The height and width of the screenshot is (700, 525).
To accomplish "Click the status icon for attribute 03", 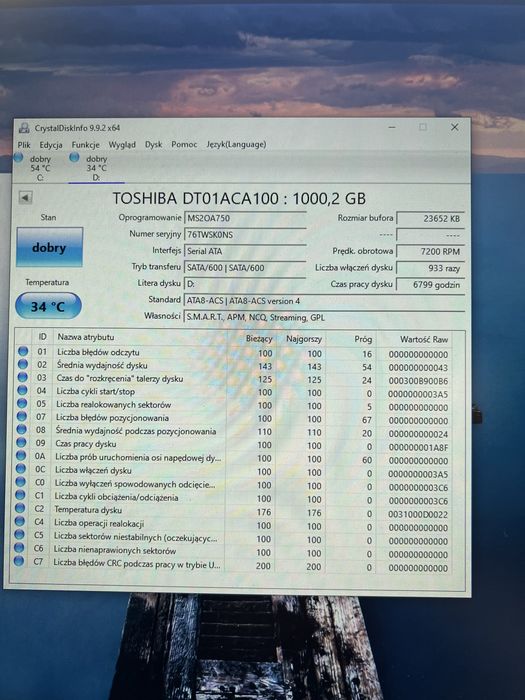I will pyautogui.click(x=22, y=377).
